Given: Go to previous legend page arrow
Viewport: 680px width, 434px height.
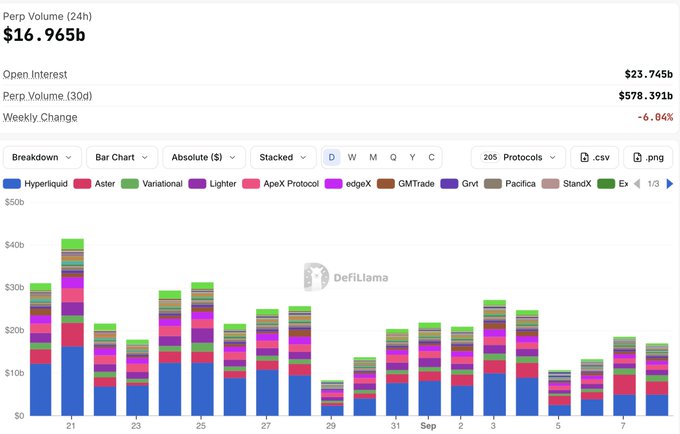Looking at the screenshot, I should [x=637, y=184].
